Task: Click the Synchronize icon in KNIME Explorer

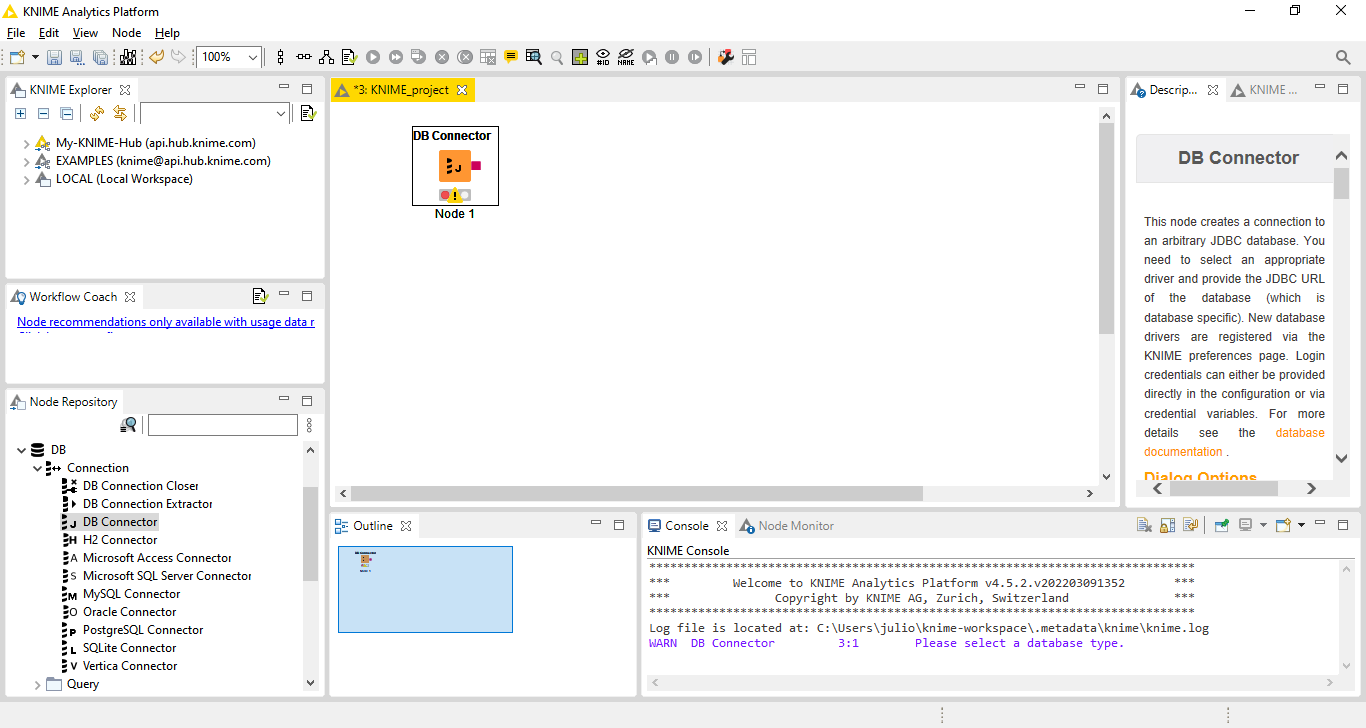Action: click(120, 114)
